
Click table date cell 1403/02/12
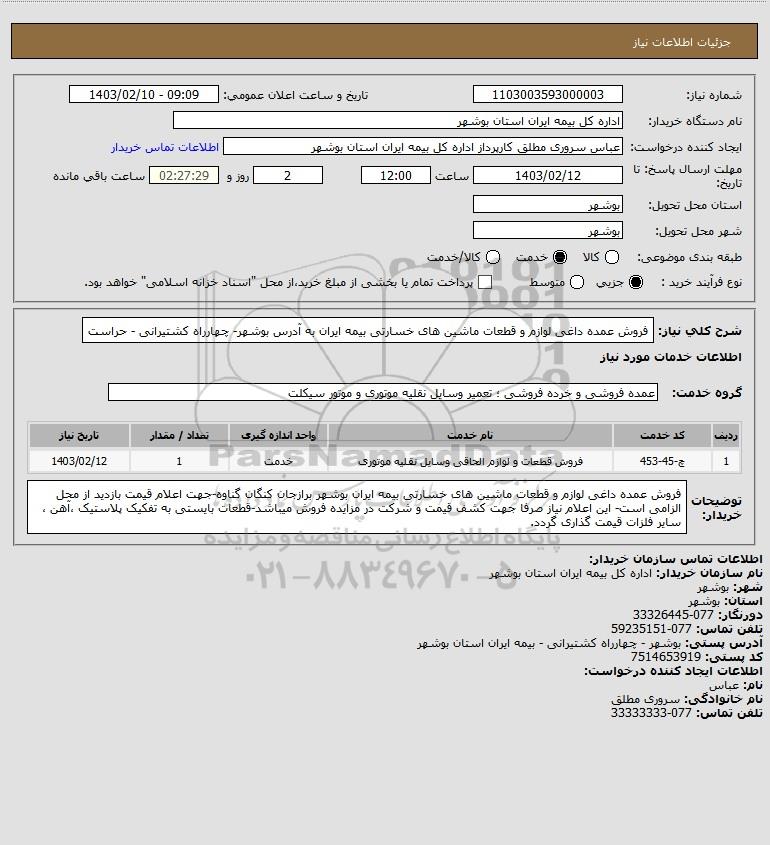click(79, 461)
